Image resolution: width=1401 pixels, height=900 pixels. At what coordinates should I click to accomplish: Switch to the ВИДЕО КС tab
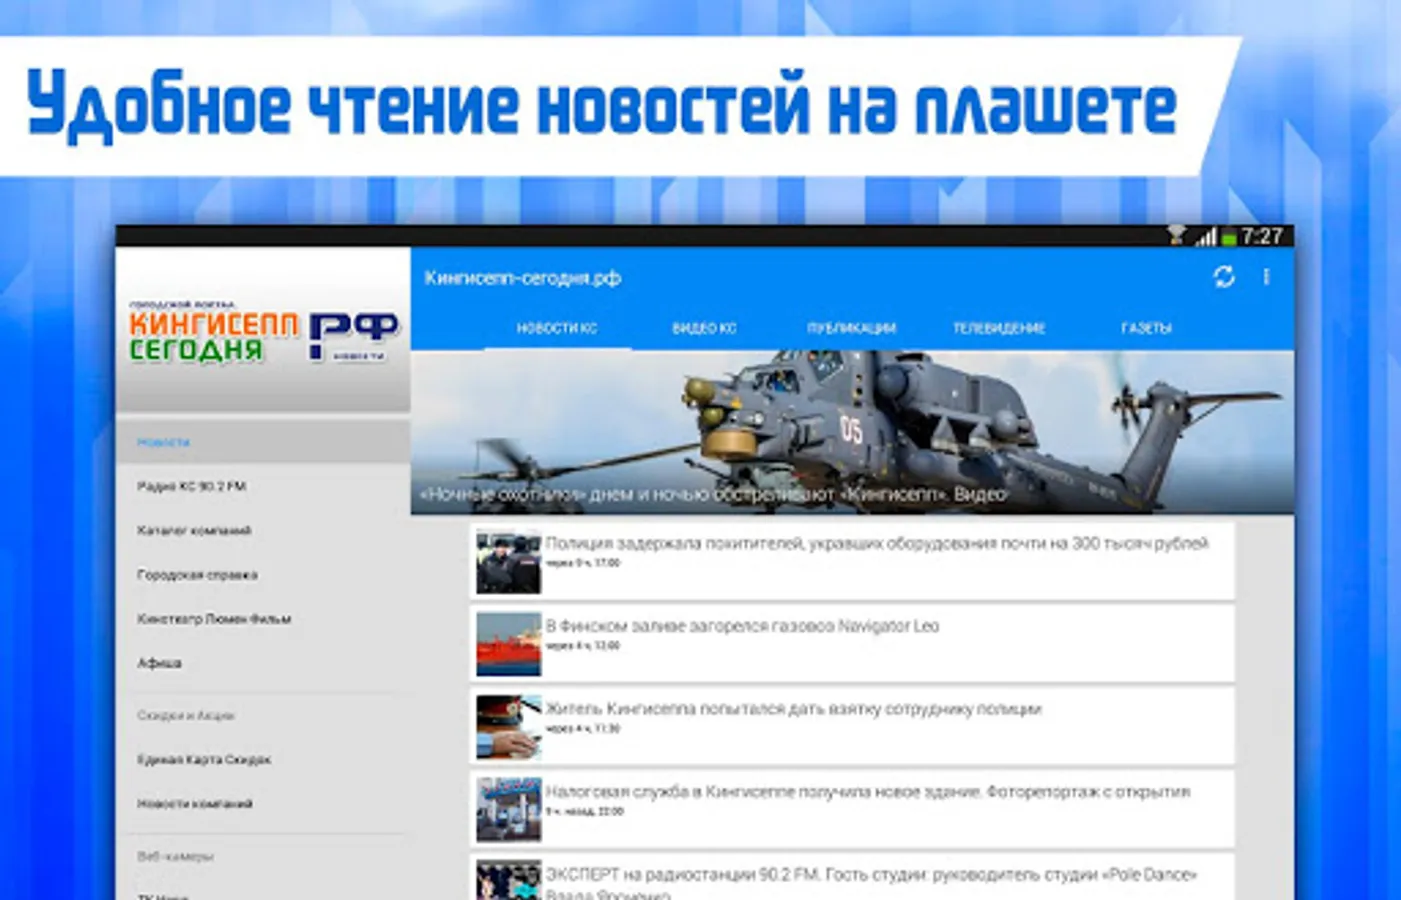point(704,328)
